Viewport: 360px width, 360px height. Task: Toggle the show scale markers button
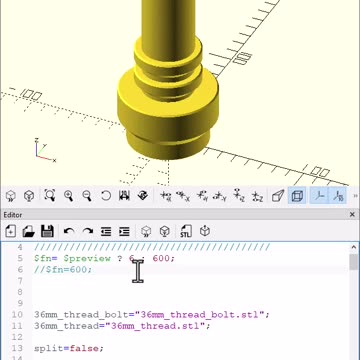[x=337, y=196]
